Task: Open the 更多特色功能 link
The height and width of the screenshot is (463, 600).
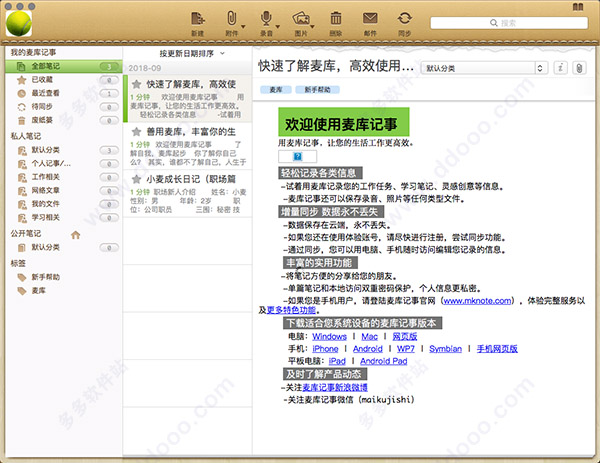Action: click(x=291, y=310)
